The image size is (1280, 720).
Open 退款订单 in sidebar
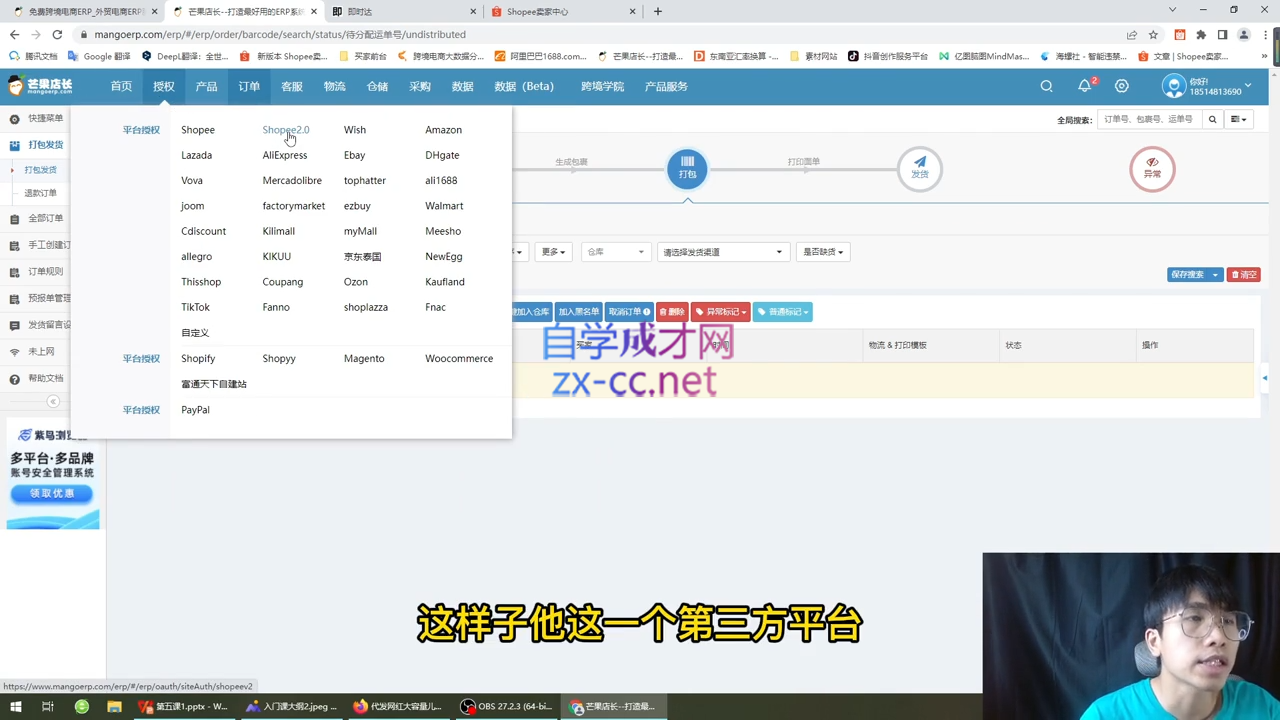(x=40, y=193)
